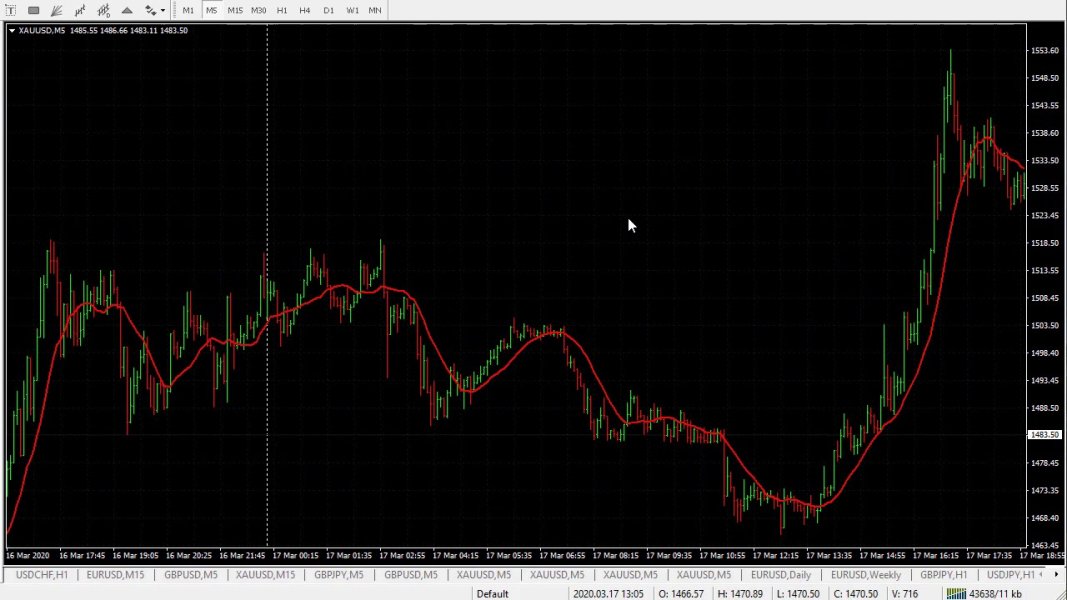Open the EURUSD,Weekly chart tab
The image size is (1067, 600).
[x=865, y=575]
